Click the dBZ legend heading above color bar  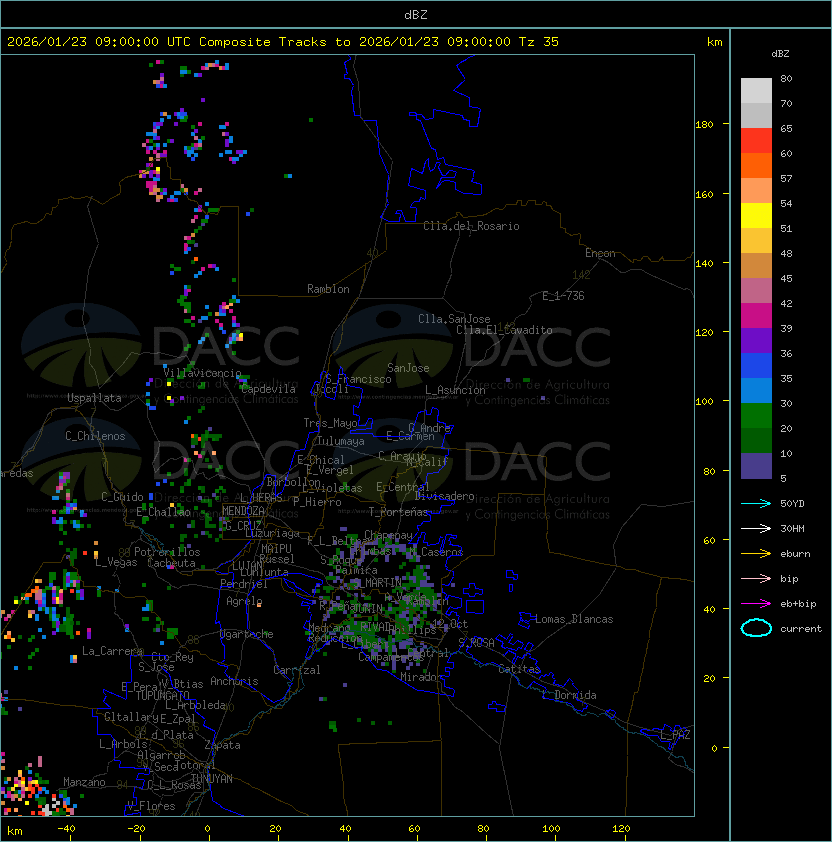click(x=780, y=54)
